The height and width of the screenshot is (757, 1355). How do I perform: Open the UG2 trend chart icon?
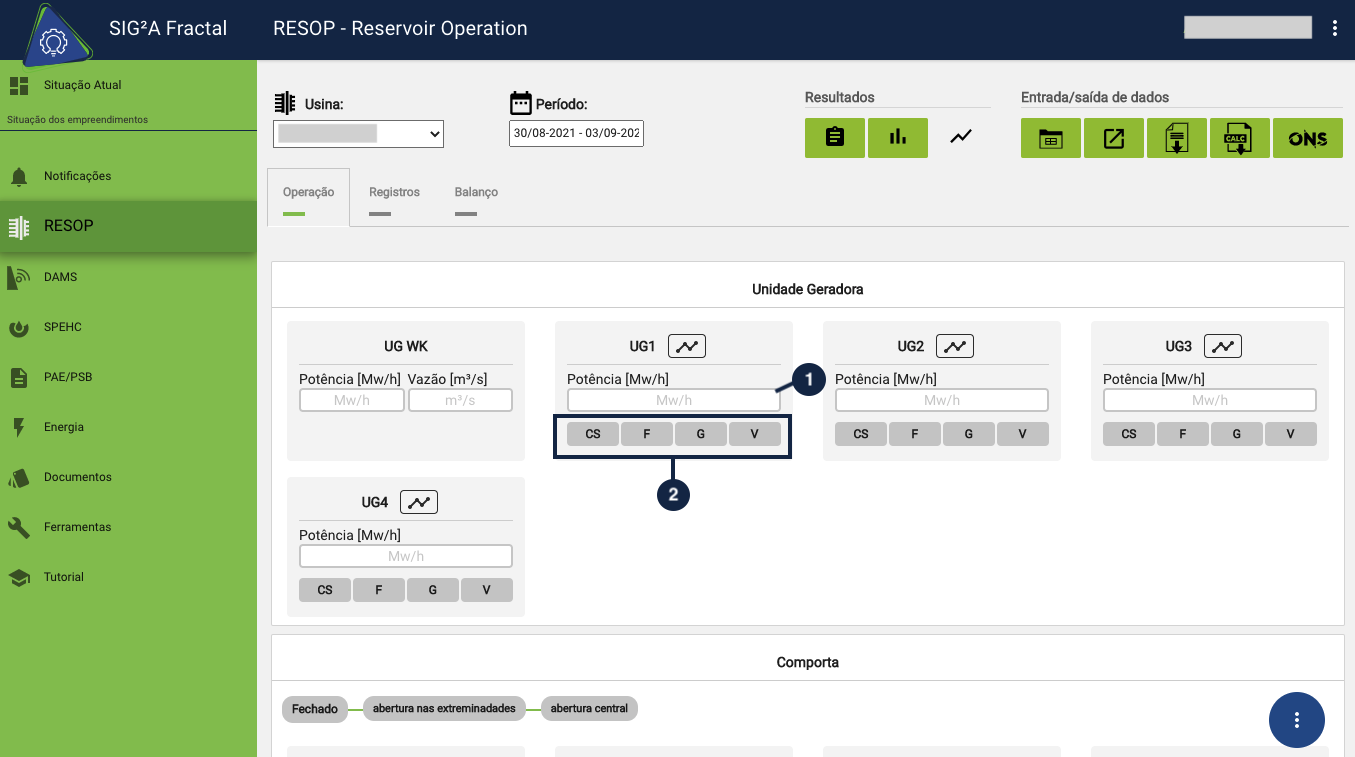[954, 346]
